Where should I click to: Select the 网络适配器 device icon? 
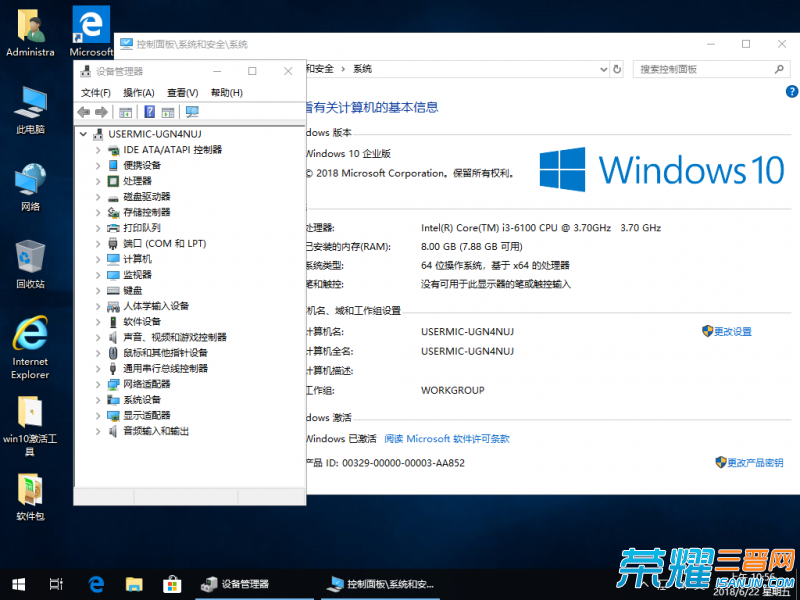[113, 384]
